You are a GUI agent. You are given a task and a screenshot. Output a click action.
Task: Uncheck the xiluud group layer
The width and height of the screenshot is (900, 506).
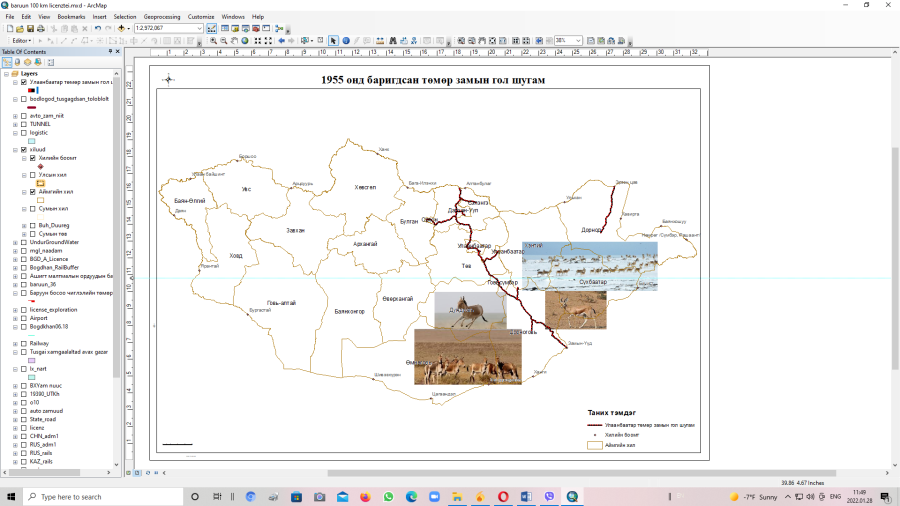[24, 149]
